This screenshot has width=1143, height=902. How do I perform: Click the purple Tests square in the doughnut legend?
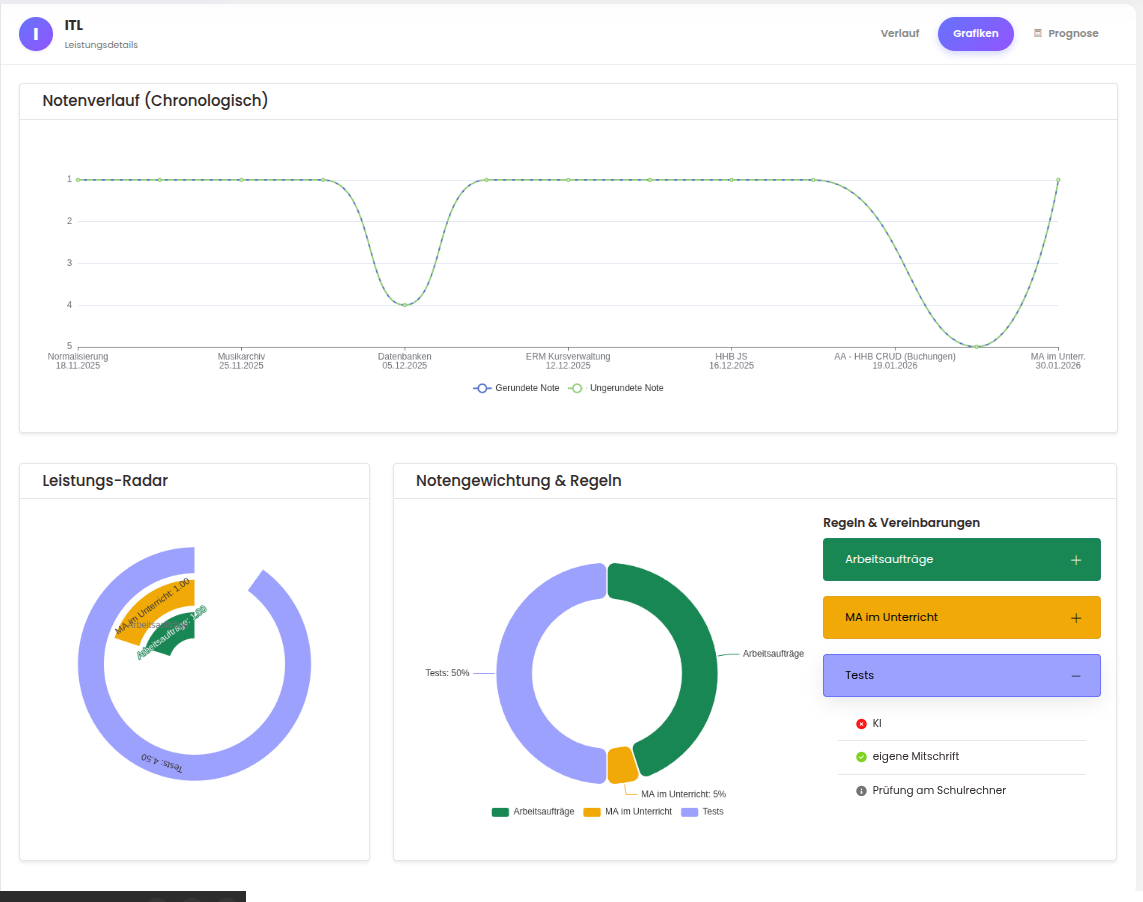click(x=689, y=811)
